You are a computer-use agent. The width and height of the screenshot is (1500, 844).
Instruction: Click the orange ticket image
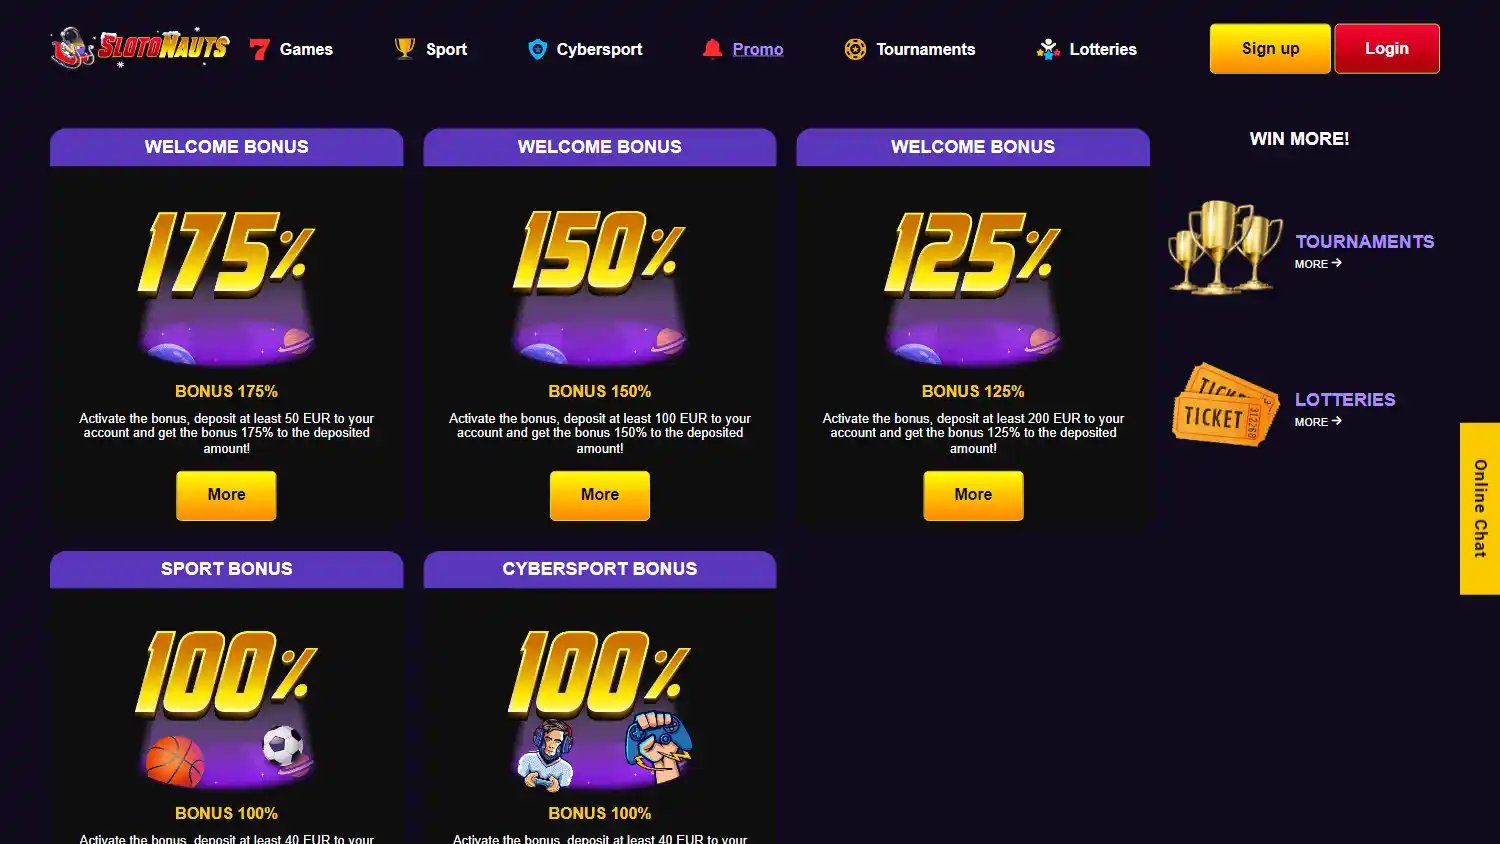point(1225,404)
